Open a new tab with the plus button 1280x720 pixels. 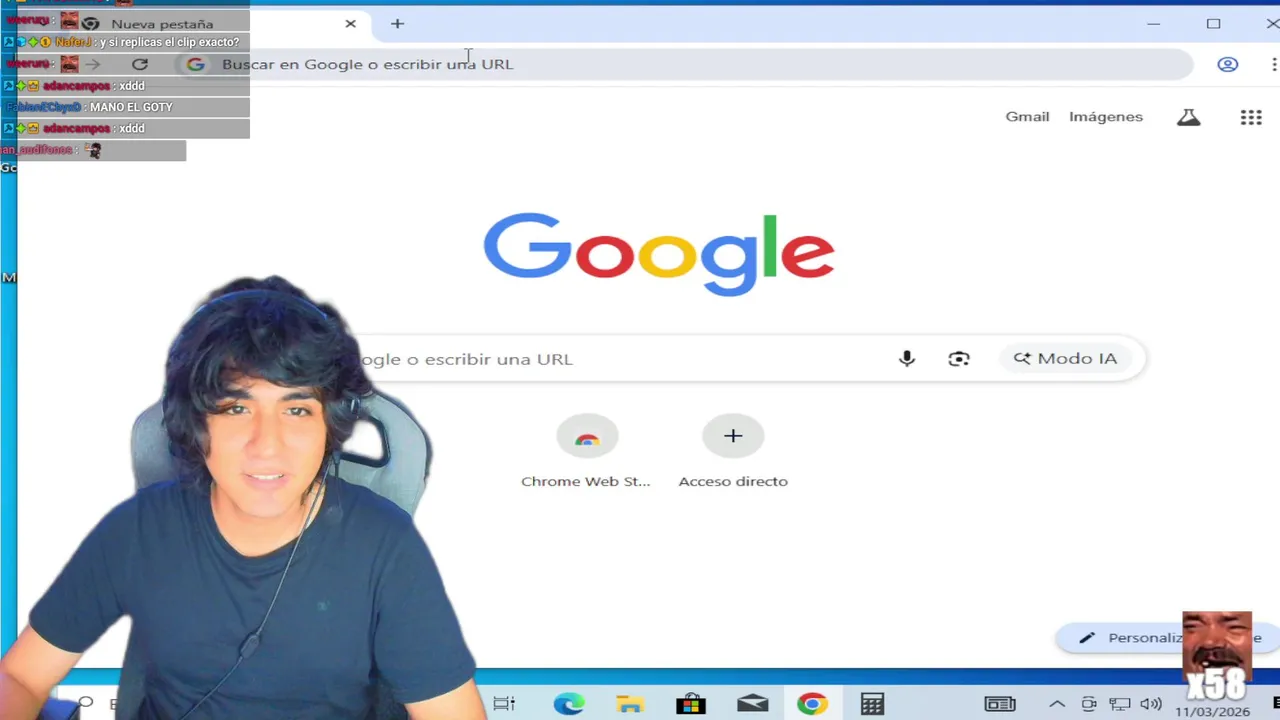tap(397, 23)
